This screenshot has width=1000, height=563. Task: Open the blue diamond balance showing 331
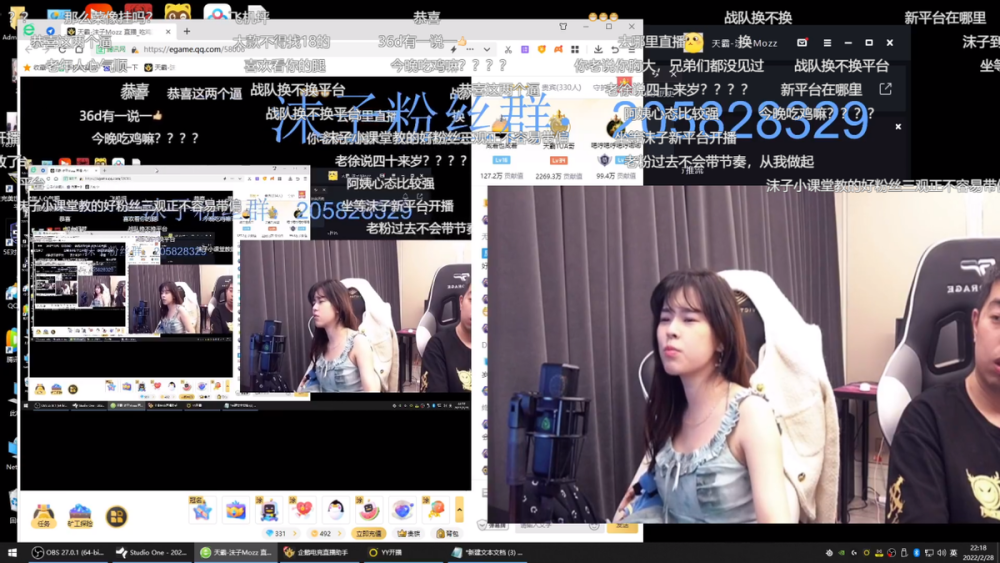click(281, 534)
